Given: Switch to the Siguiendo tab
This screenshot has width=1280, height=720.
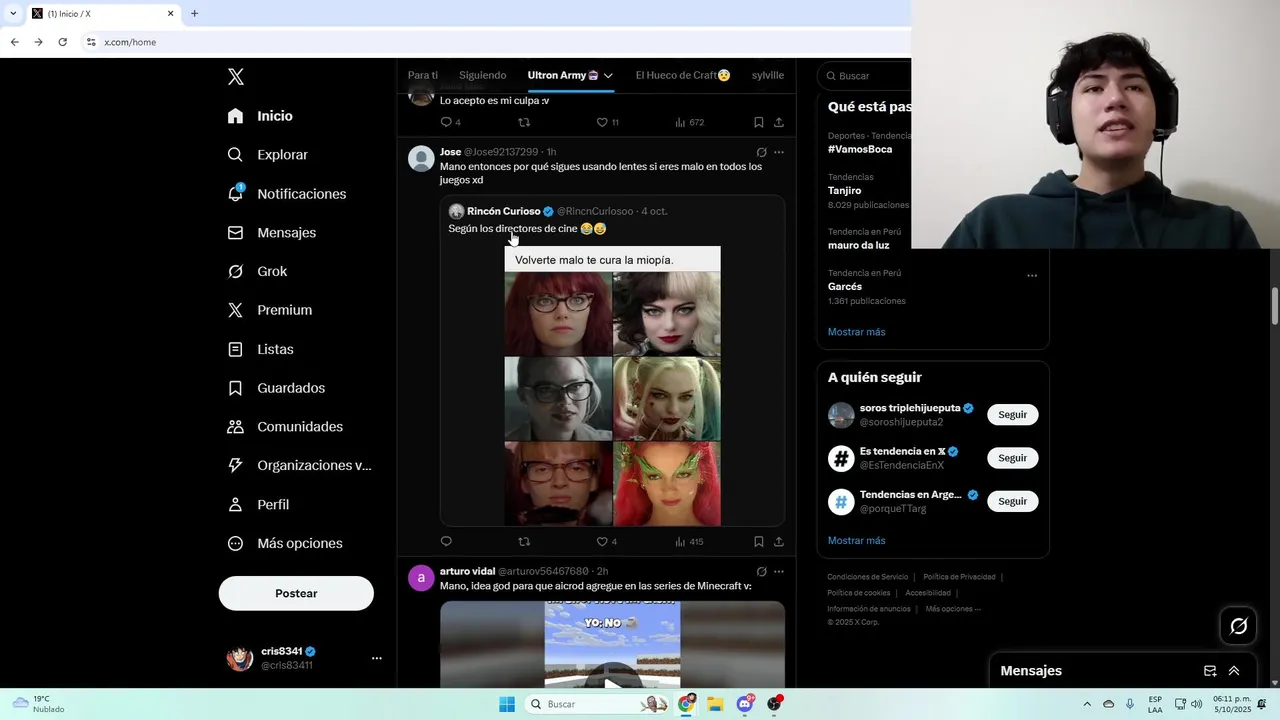Looking at the screenshot, I should [x=483, y=75].
